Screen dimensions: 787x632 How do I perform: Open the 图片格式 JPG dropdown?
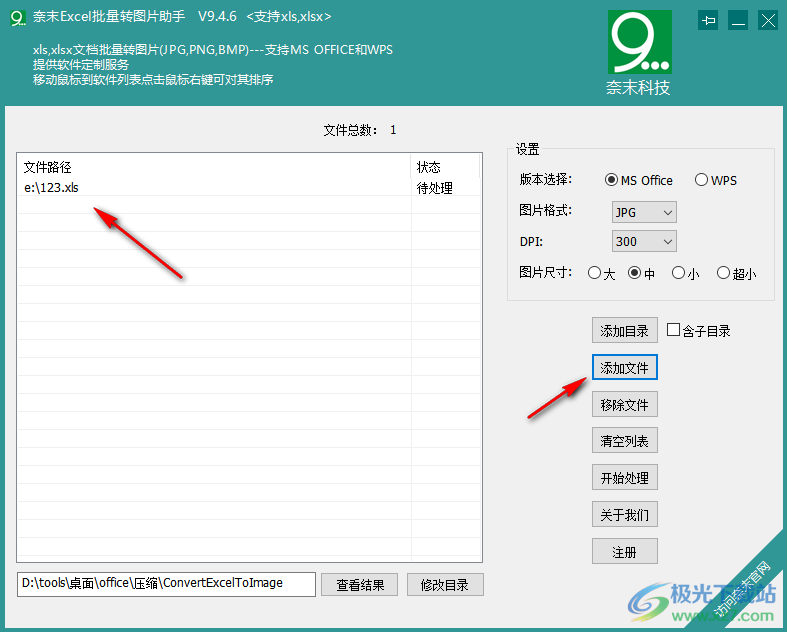tap(644, 212)
